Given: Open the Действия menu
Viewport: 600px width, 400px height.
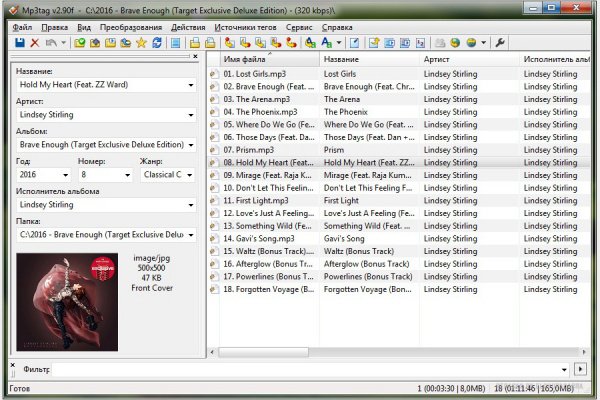Looking at the screenshot, I should point(188,27).
